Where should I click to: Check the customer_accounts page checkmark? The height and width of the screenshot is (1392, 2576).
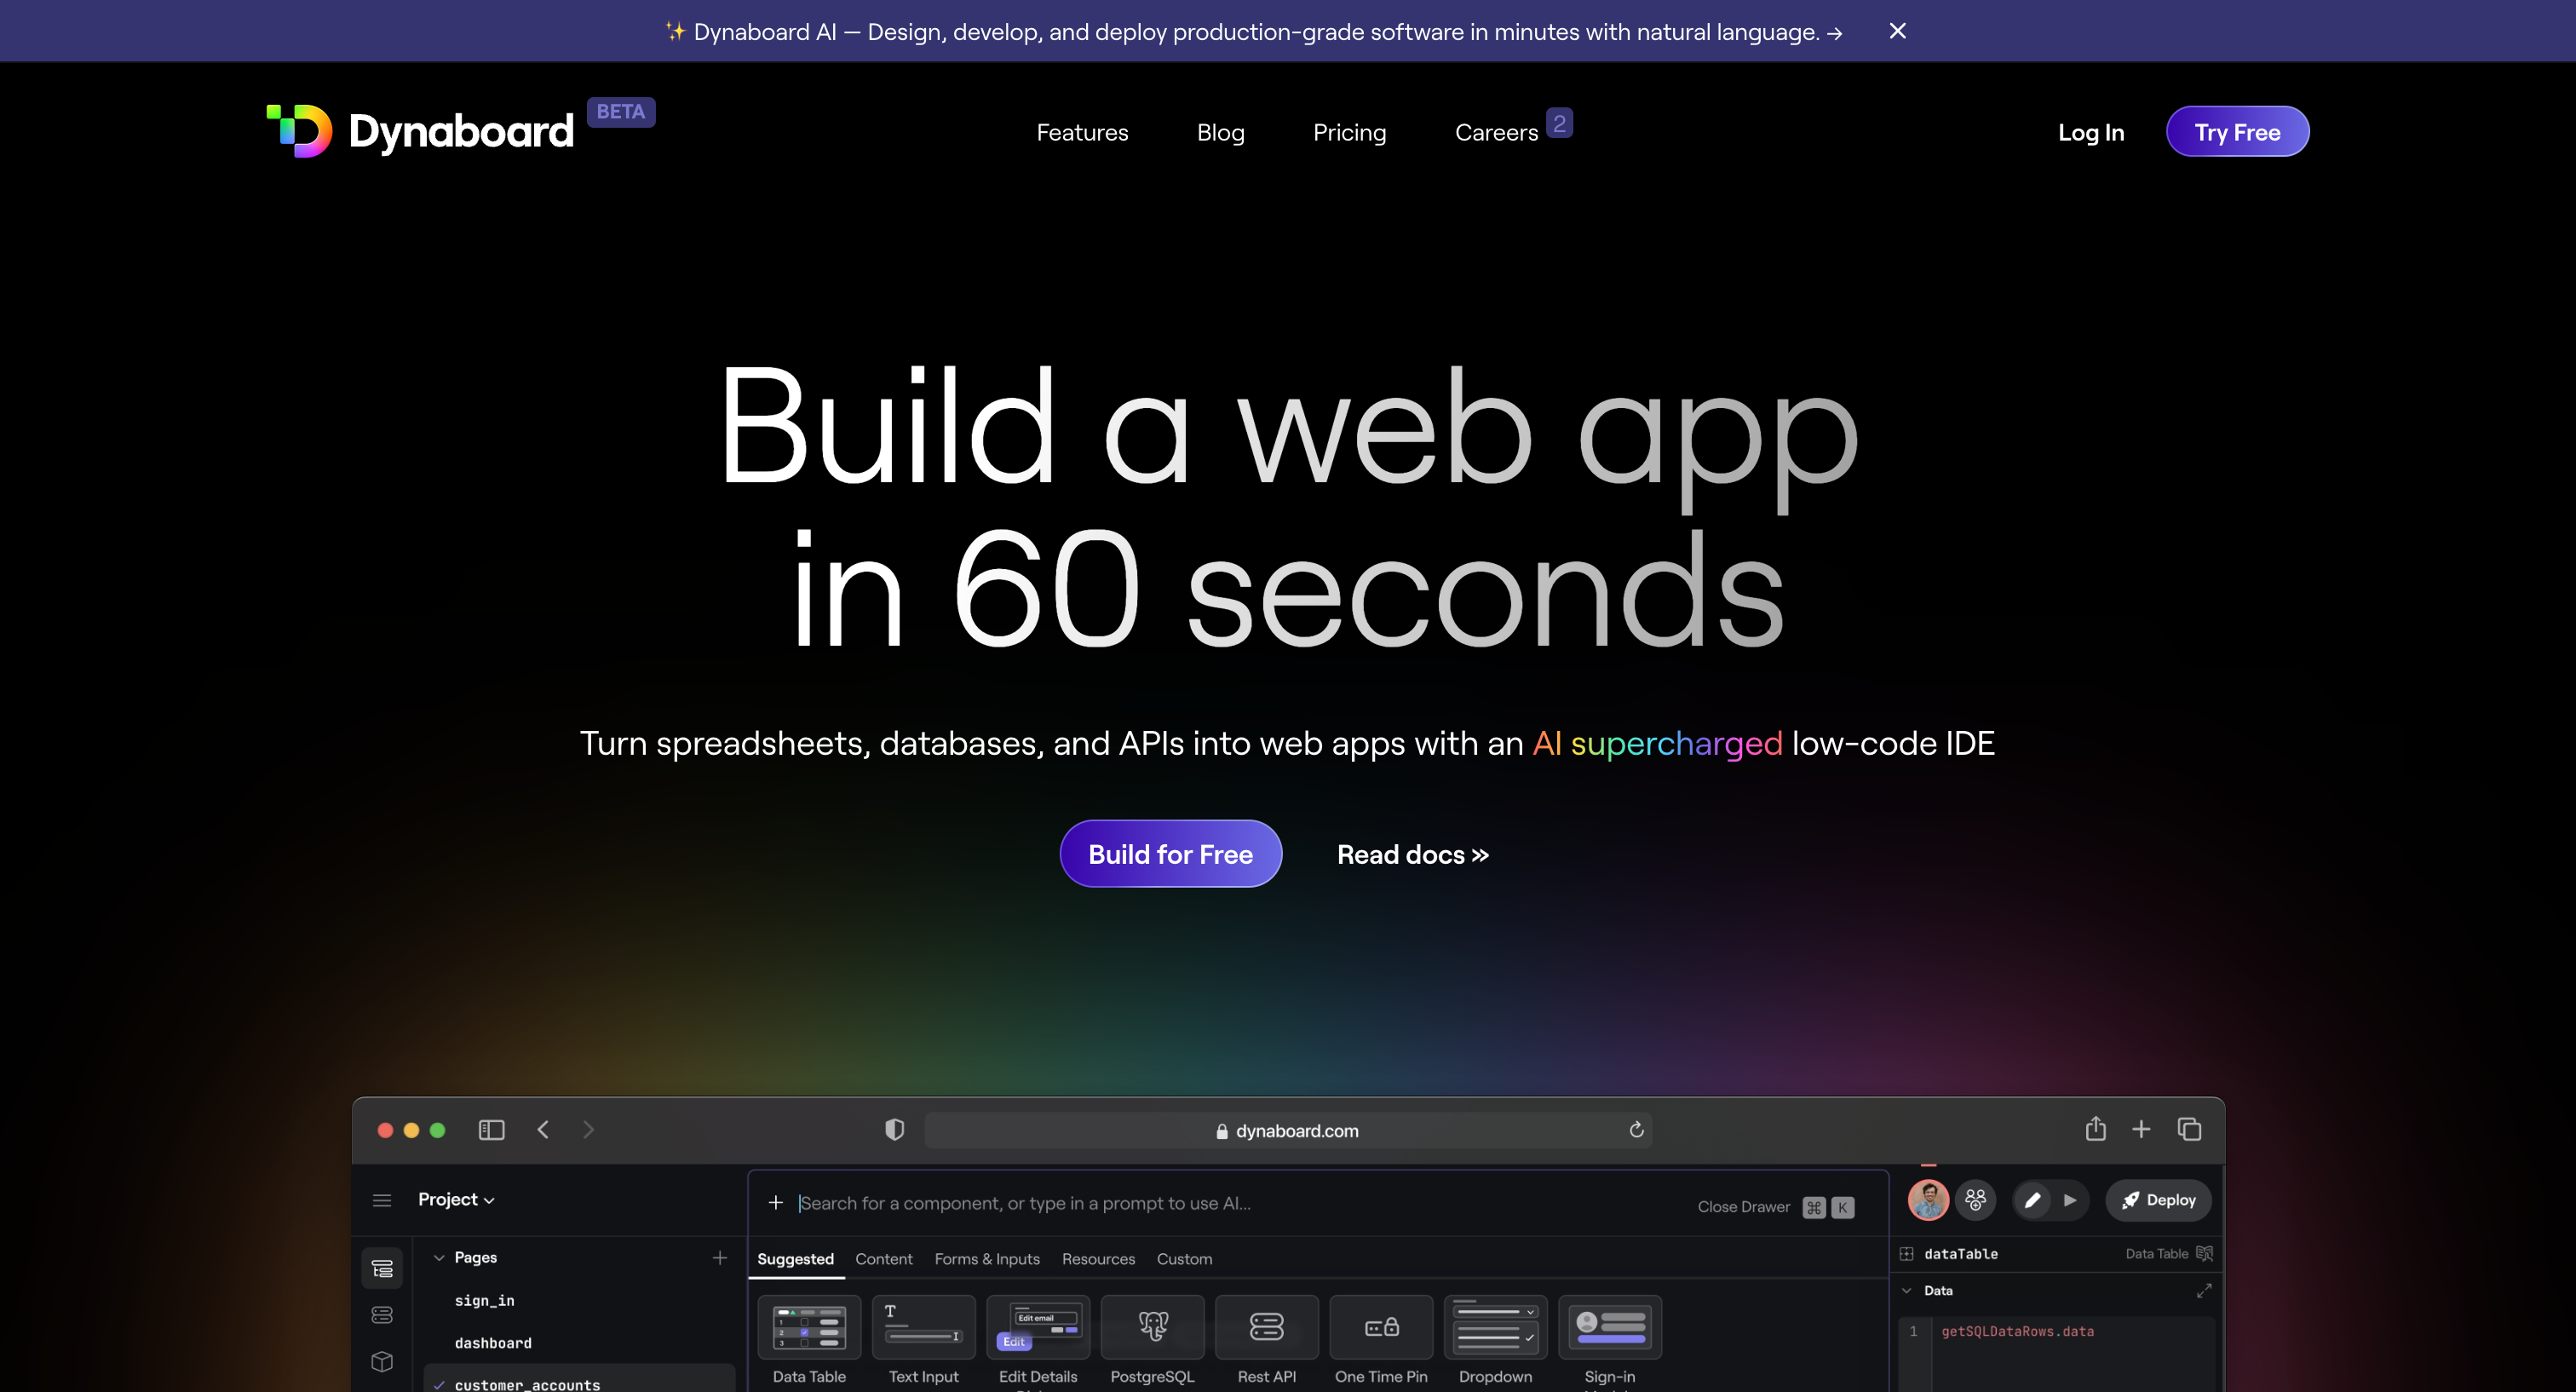[x=440, y=1384]
